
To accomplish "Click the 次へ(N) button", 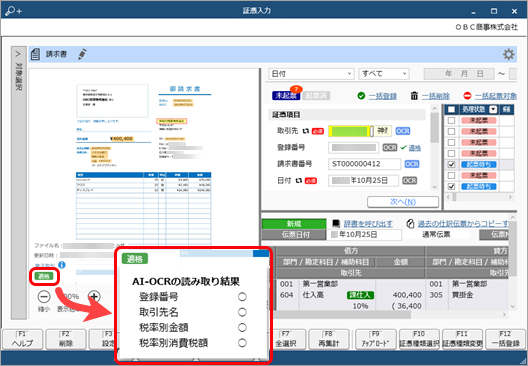I will (403, 202).
